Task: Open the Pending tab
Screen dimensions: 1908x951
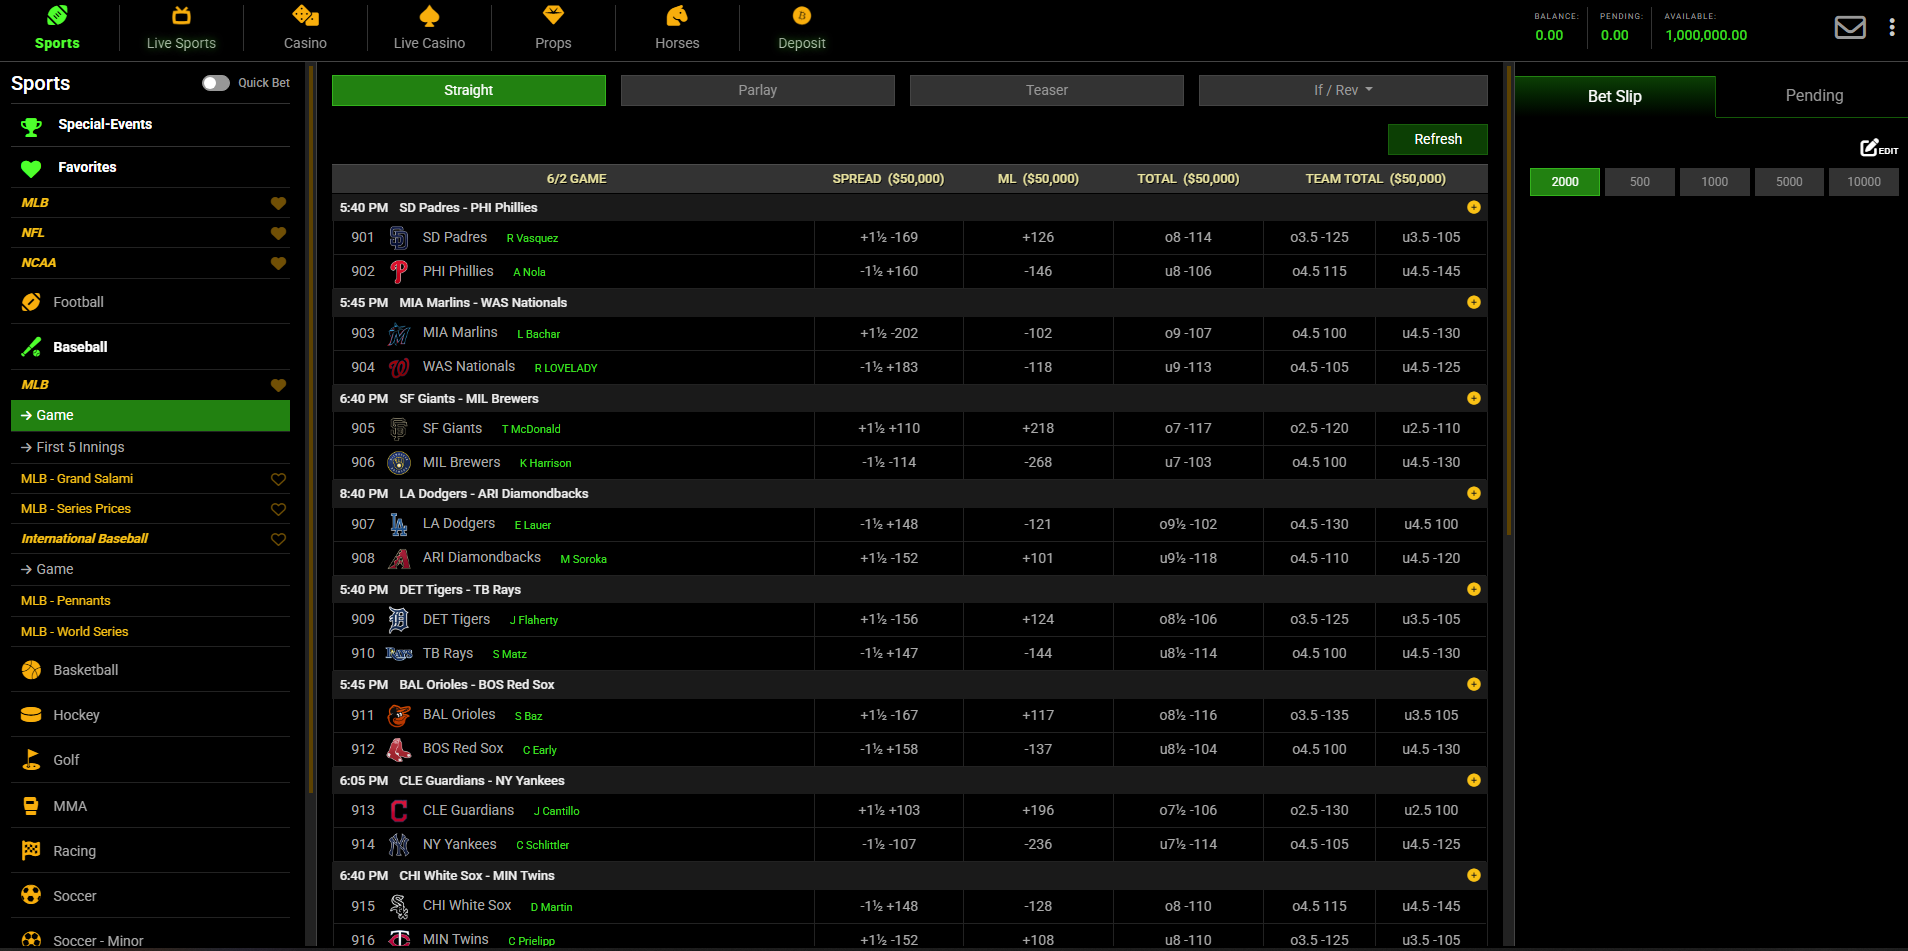Action: pyautogui.click(x=1814, y=96)
